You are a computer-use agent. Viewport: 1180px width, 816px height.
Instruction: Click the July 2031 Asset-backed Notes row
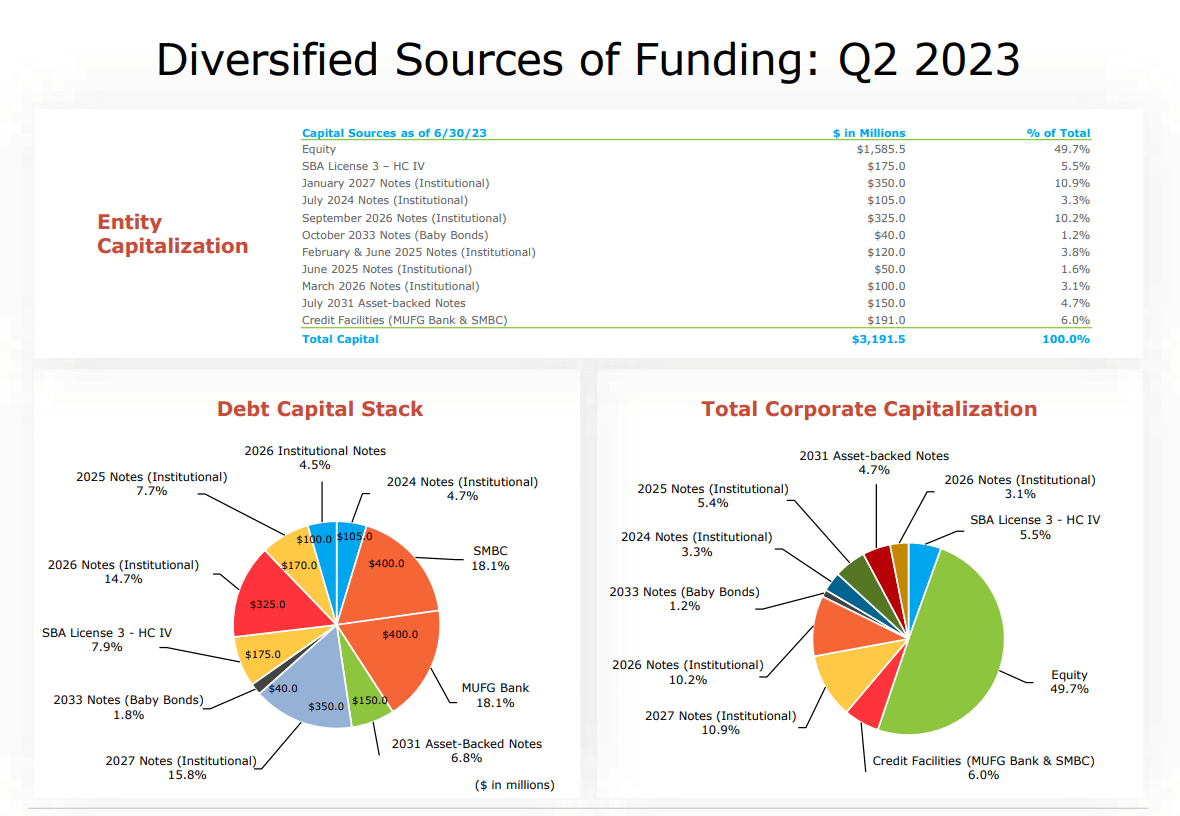(695, 303)
